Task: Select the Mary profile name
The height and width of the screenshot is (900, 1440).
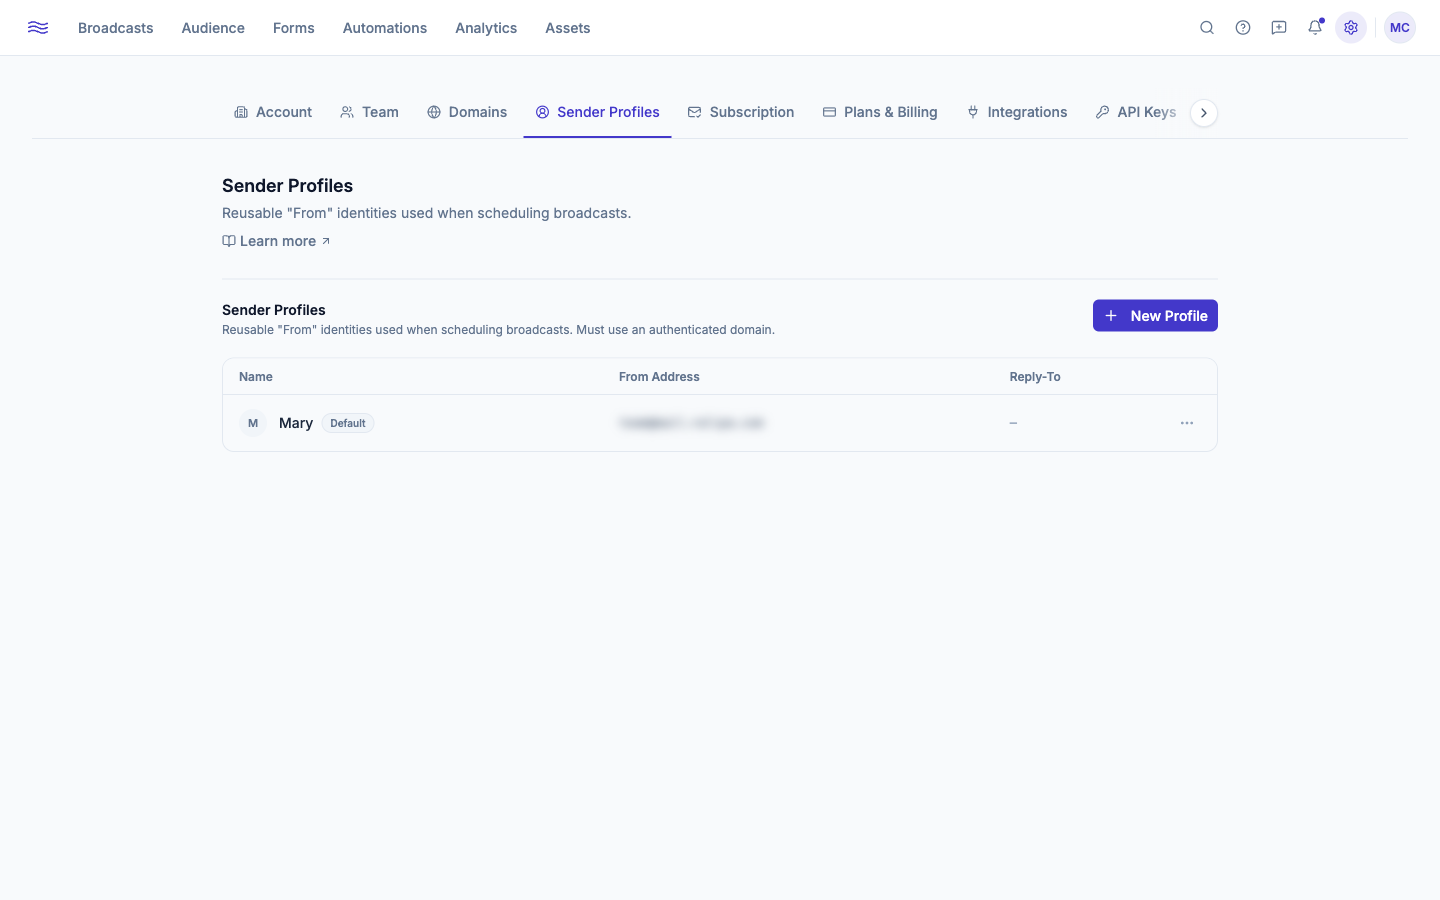Action: (296, 423)
